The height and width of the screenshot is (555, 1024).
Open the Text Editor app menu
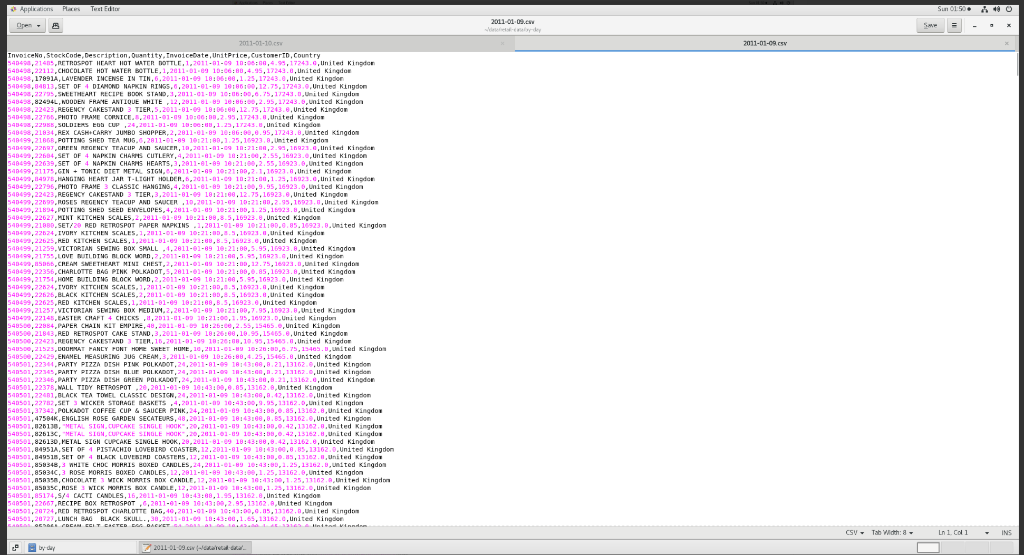coord(104,9)
